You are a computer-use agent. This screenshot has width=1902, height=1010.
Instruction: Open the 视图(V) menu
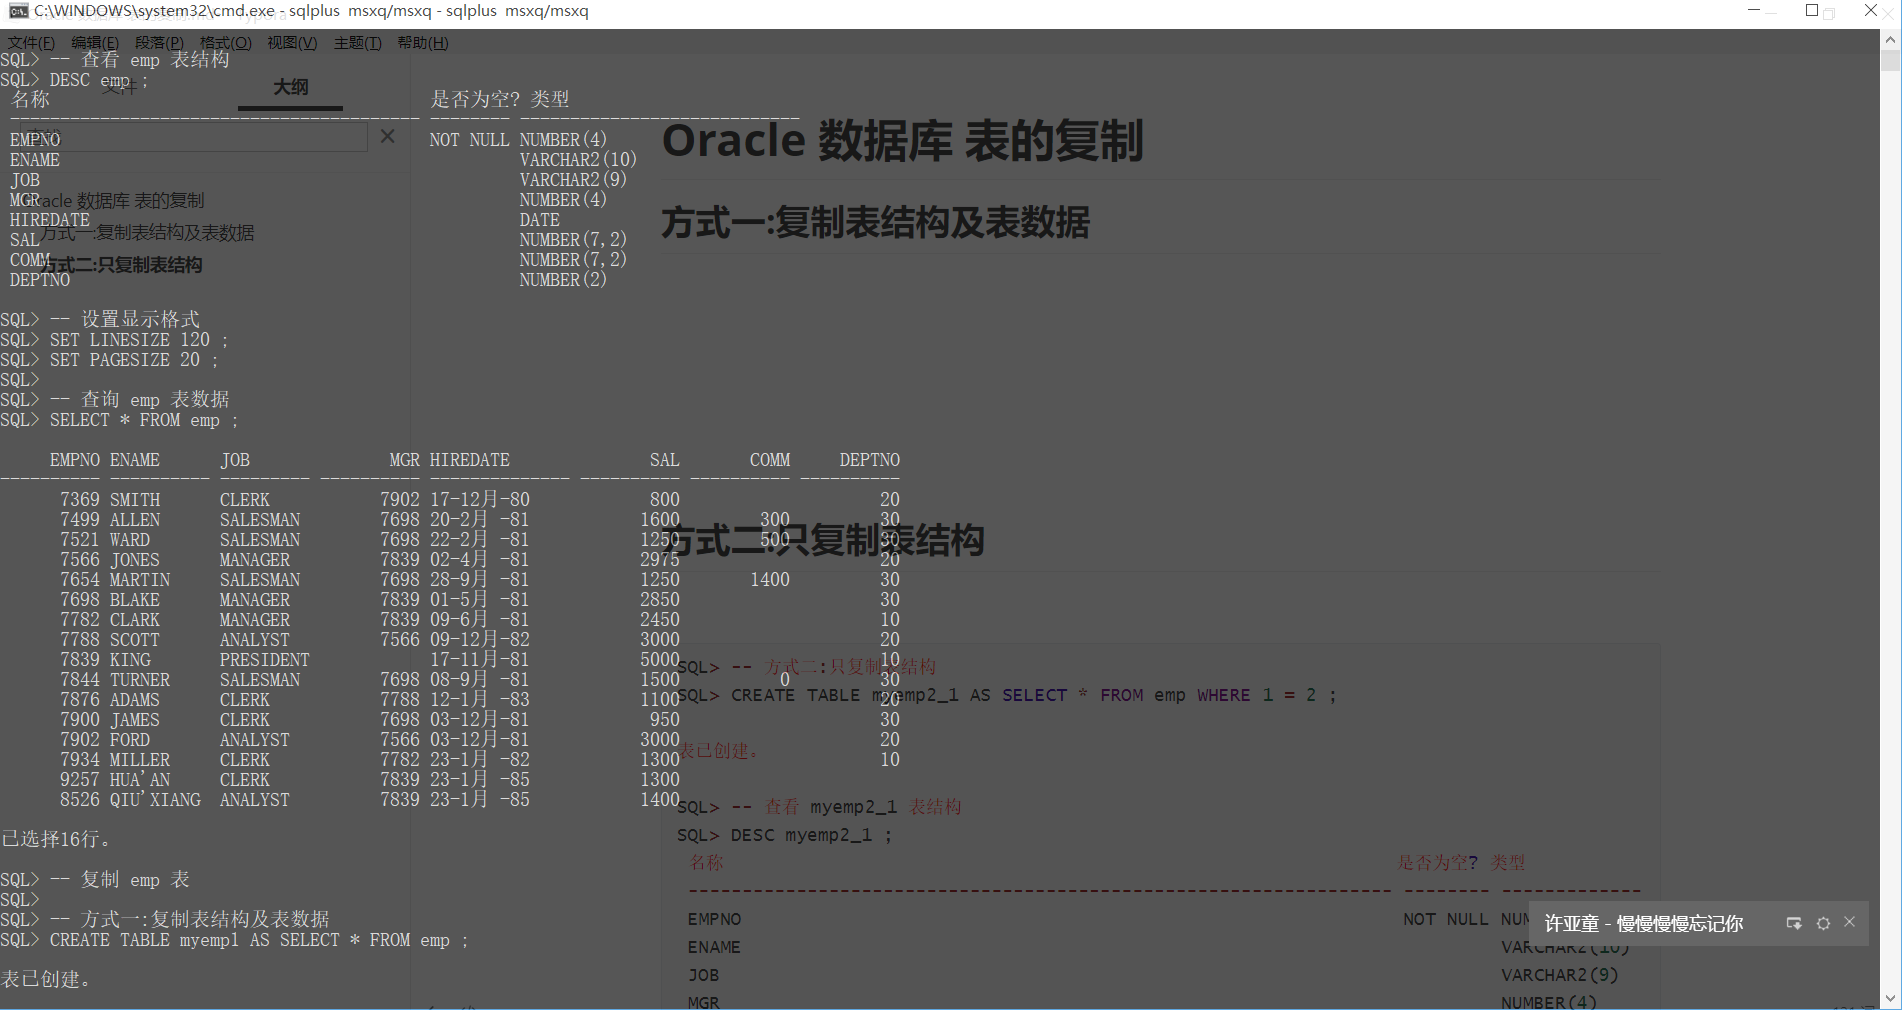click(291, 43)
